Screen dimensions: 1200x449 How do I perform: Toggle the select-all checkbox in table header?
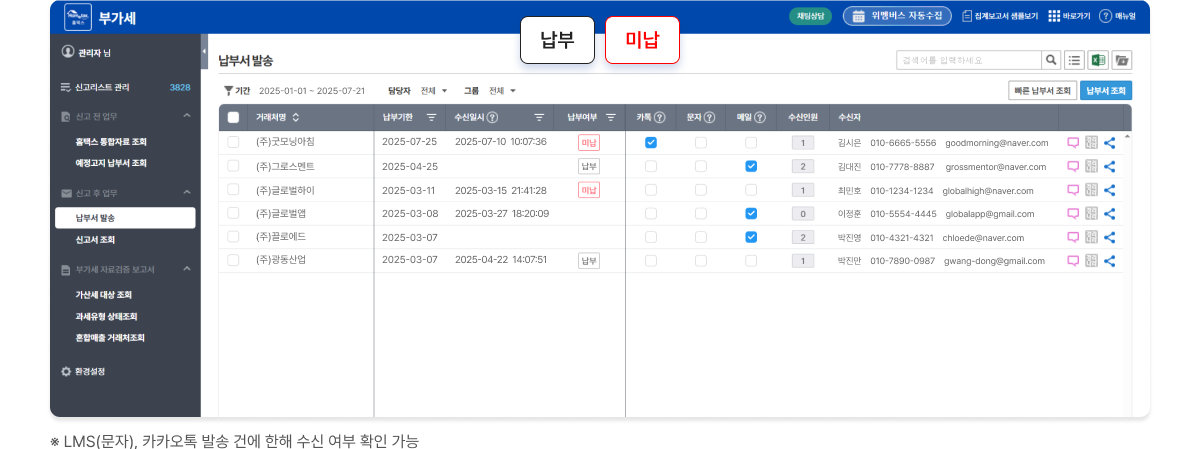click(x=233, y=117)
